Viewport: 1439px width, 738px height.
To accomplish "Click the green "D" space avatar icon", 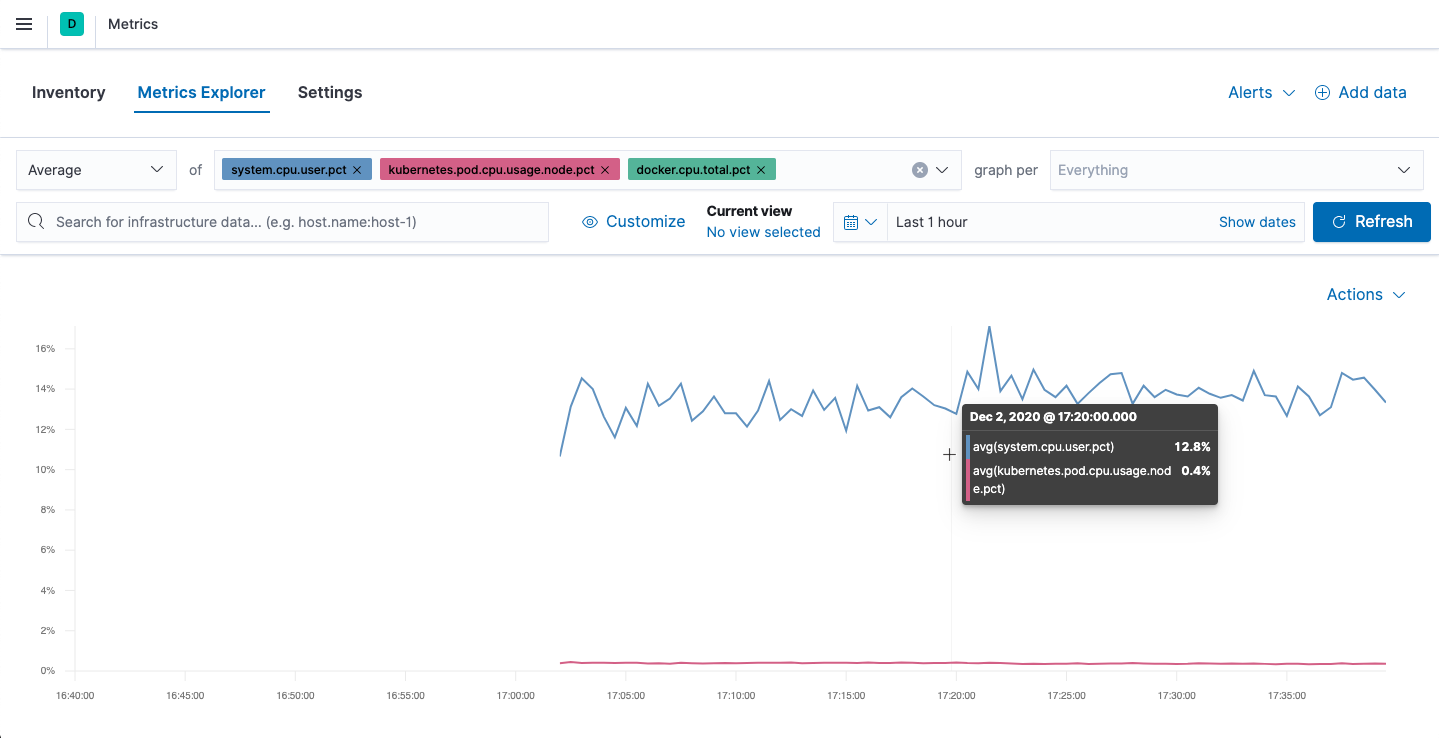I will (x=70, y=23).
